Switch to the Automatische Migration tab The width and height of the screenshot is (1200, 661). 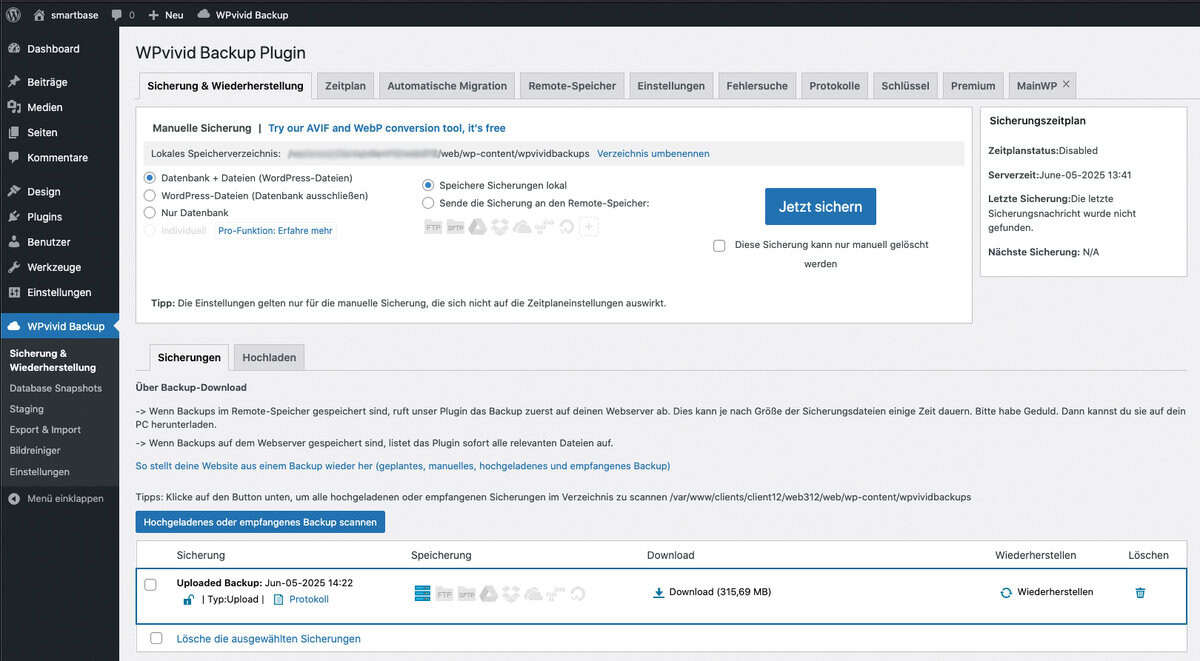click(x=447, y=86)
